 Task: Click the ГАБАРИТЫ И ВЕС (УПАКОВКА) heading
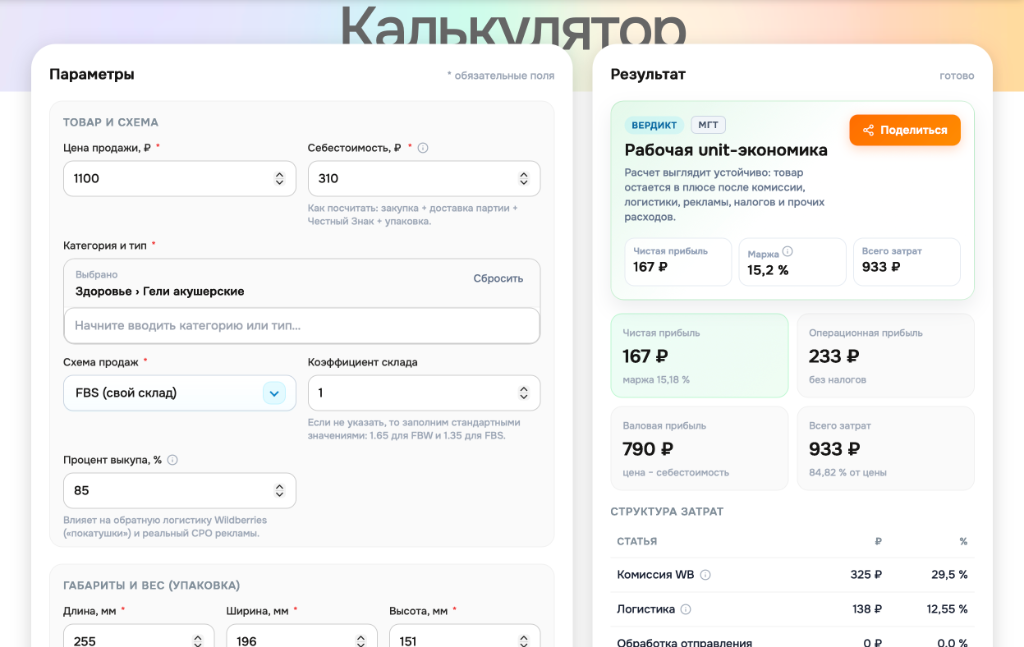(x=152, y=586)
